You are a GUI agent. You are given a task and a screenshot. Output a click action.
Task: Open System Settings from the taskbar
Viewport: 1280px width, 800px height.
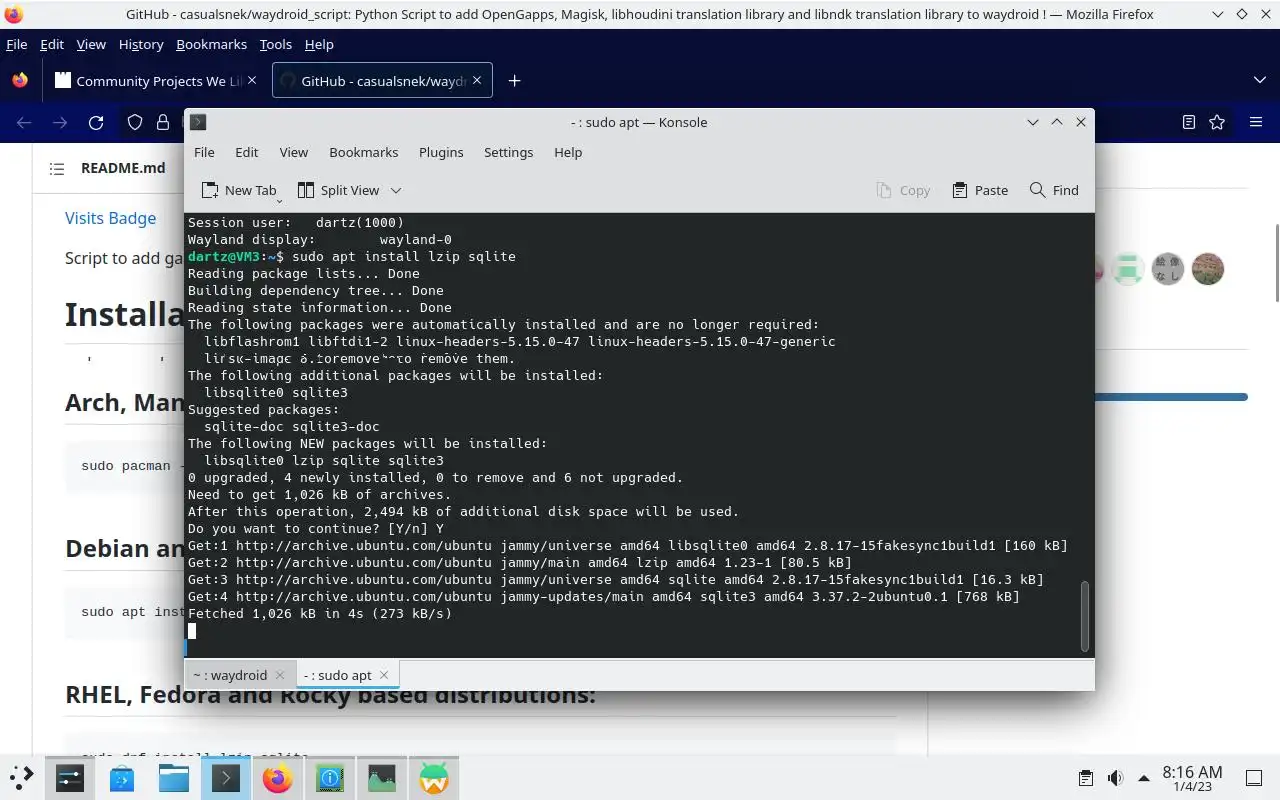click(x=70, y=778)
